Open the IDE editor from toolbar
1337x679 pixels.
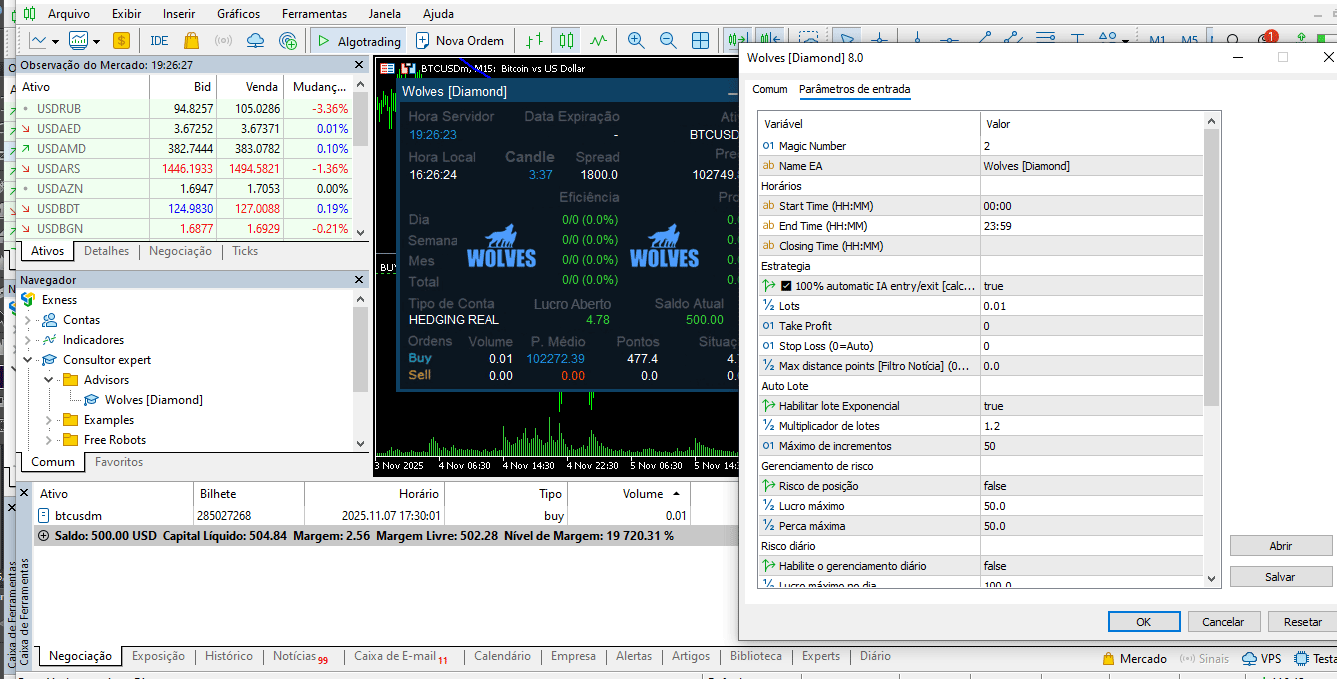click(x=159, y=41)
